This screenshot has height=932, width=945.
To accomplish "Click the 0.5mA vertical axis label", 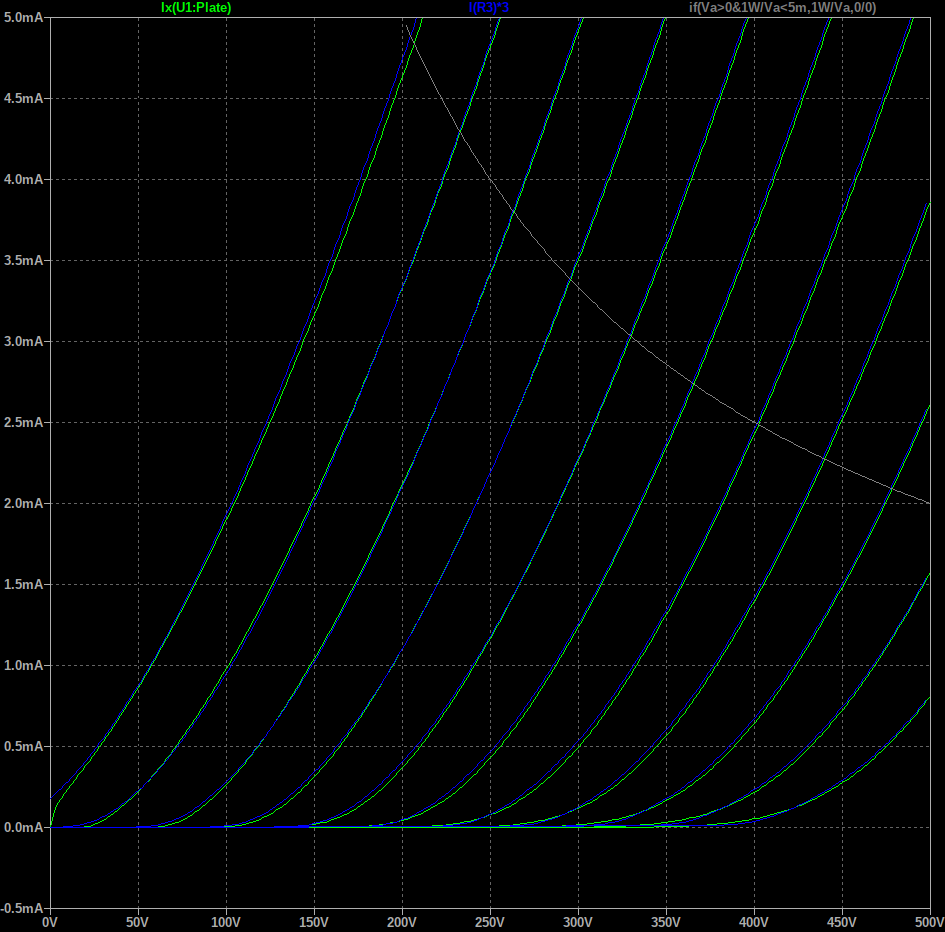I will coord(24,746).
